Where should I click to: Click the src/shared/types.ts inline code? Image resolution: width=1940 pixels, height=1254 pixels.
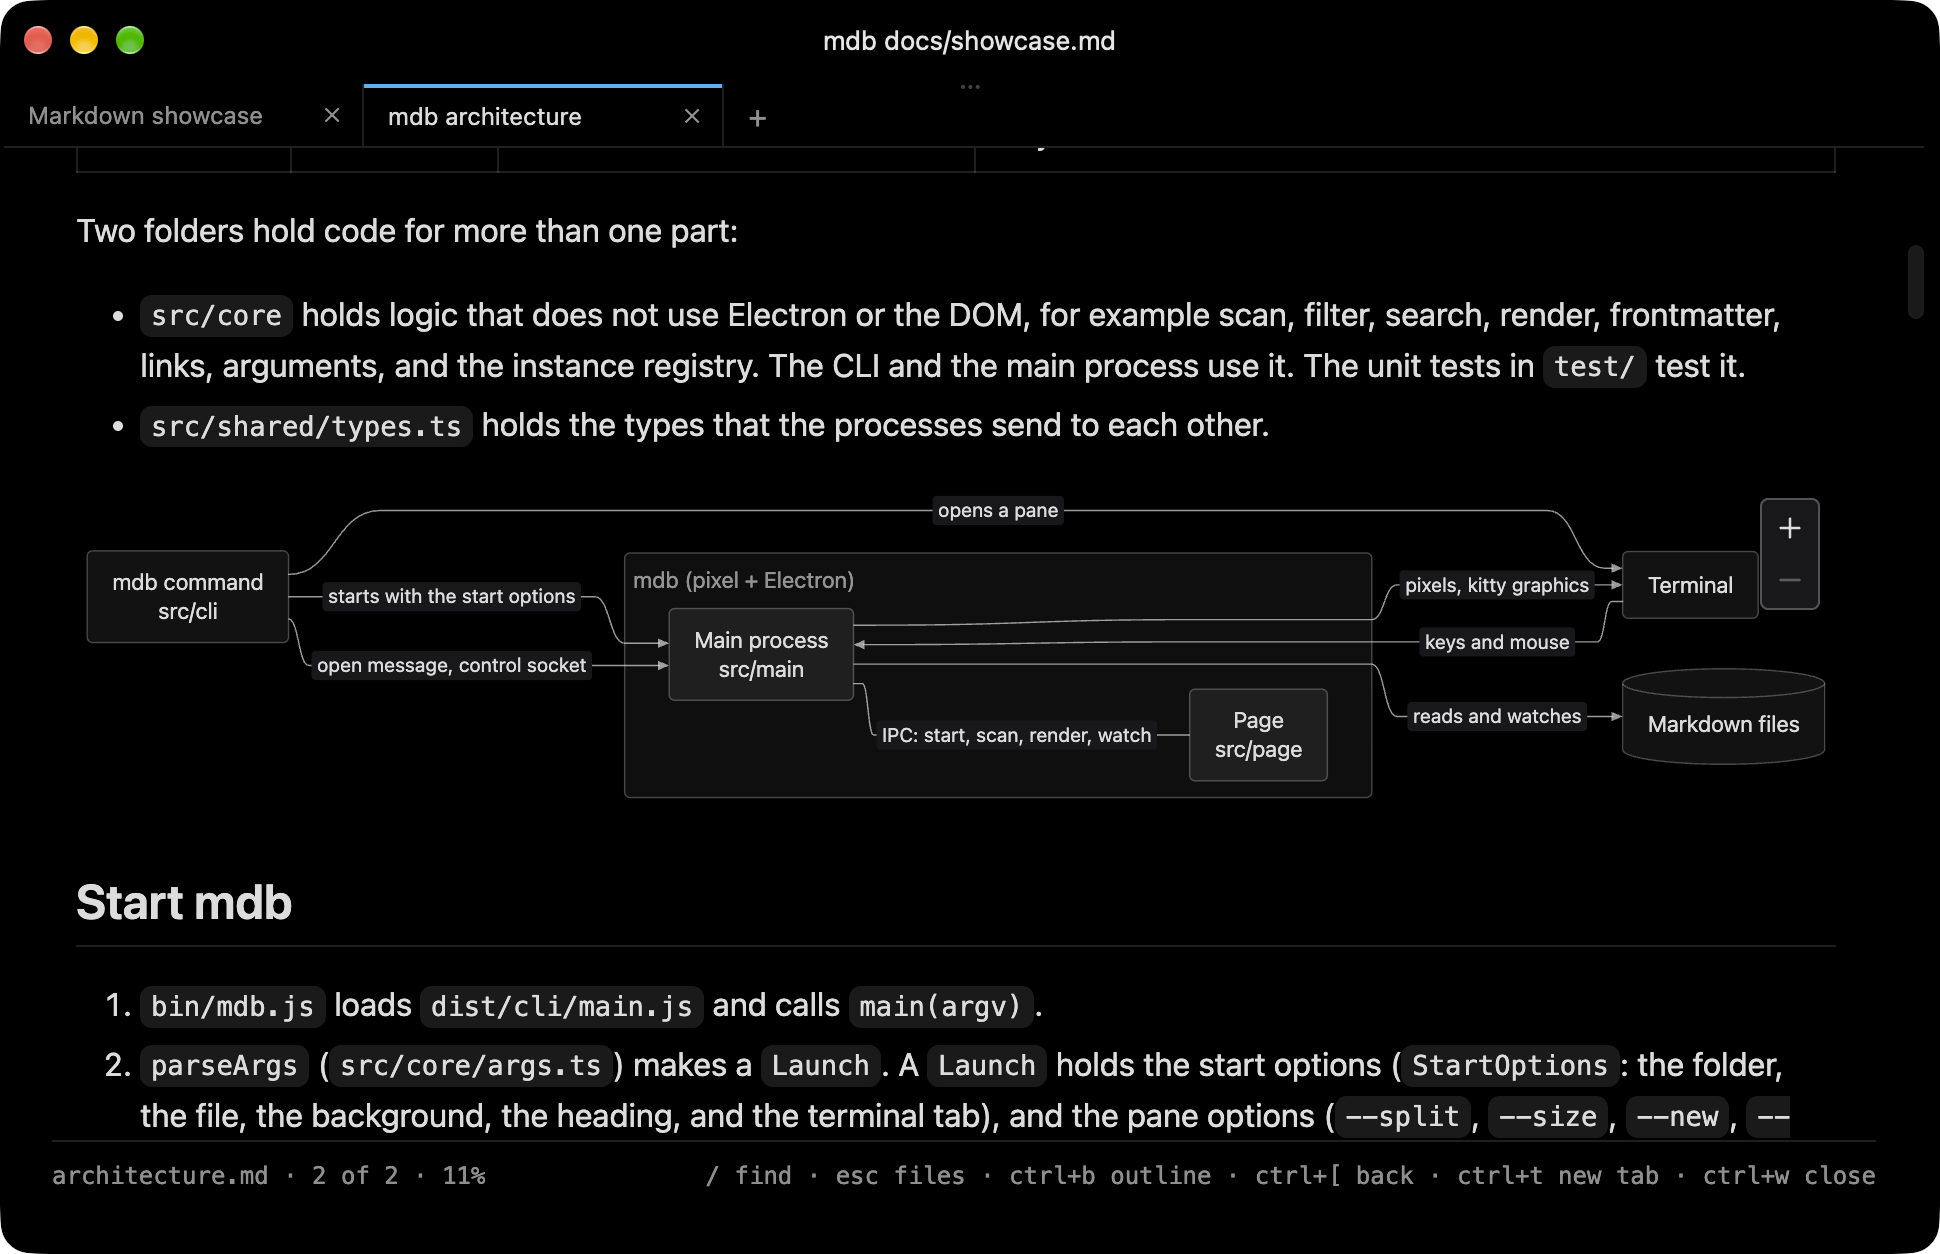click(x=306, y=427)
